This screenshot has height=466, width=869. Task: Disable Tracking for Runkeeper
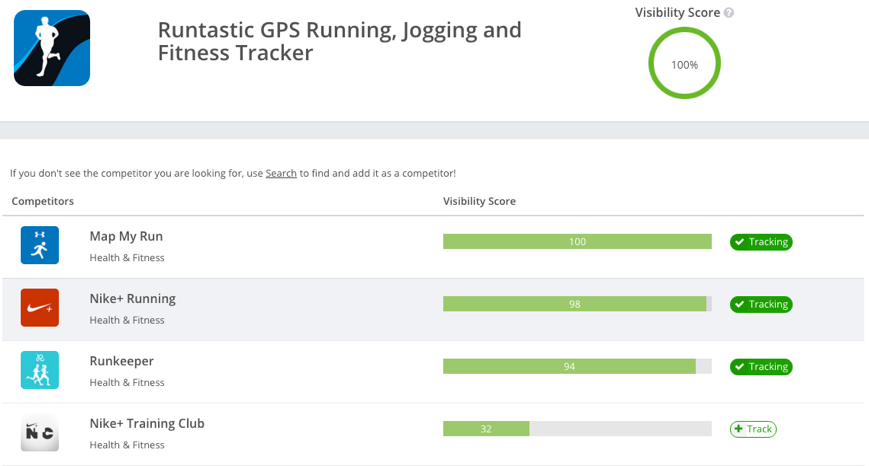pyautogui.click(x=761, y=366)
